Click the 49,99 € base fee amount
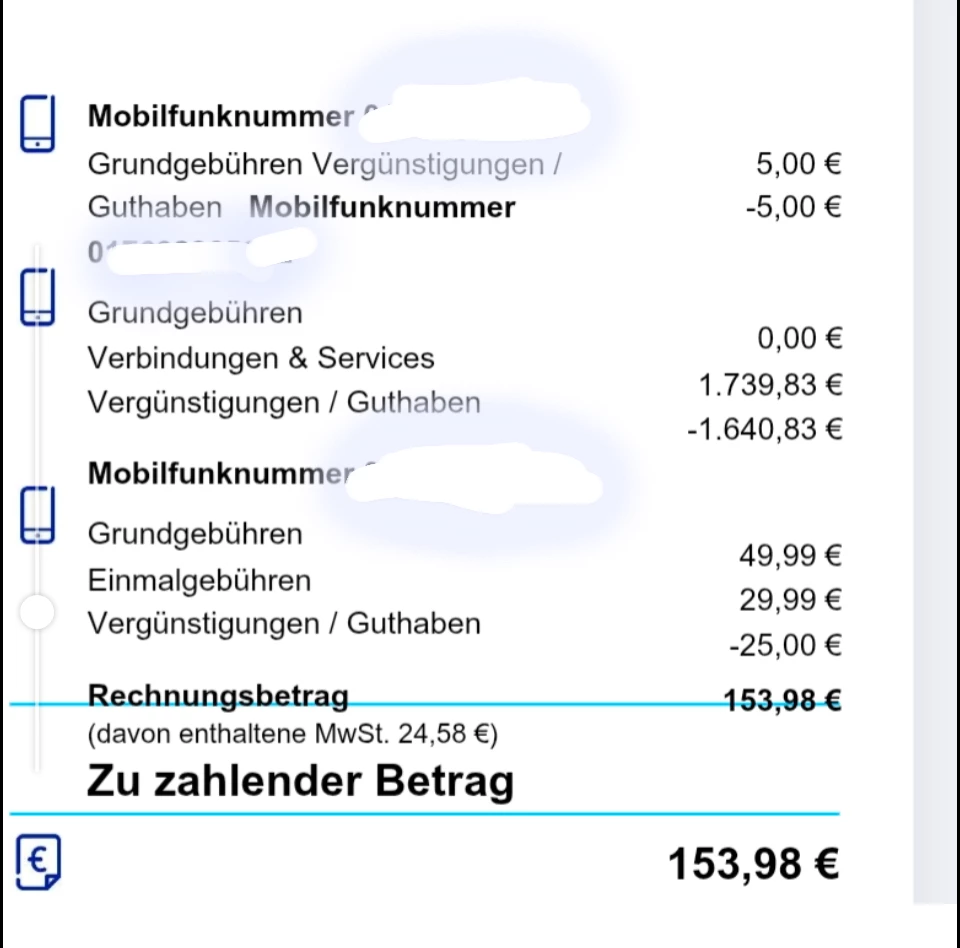The image size is (960, 948). coord(790,554)
